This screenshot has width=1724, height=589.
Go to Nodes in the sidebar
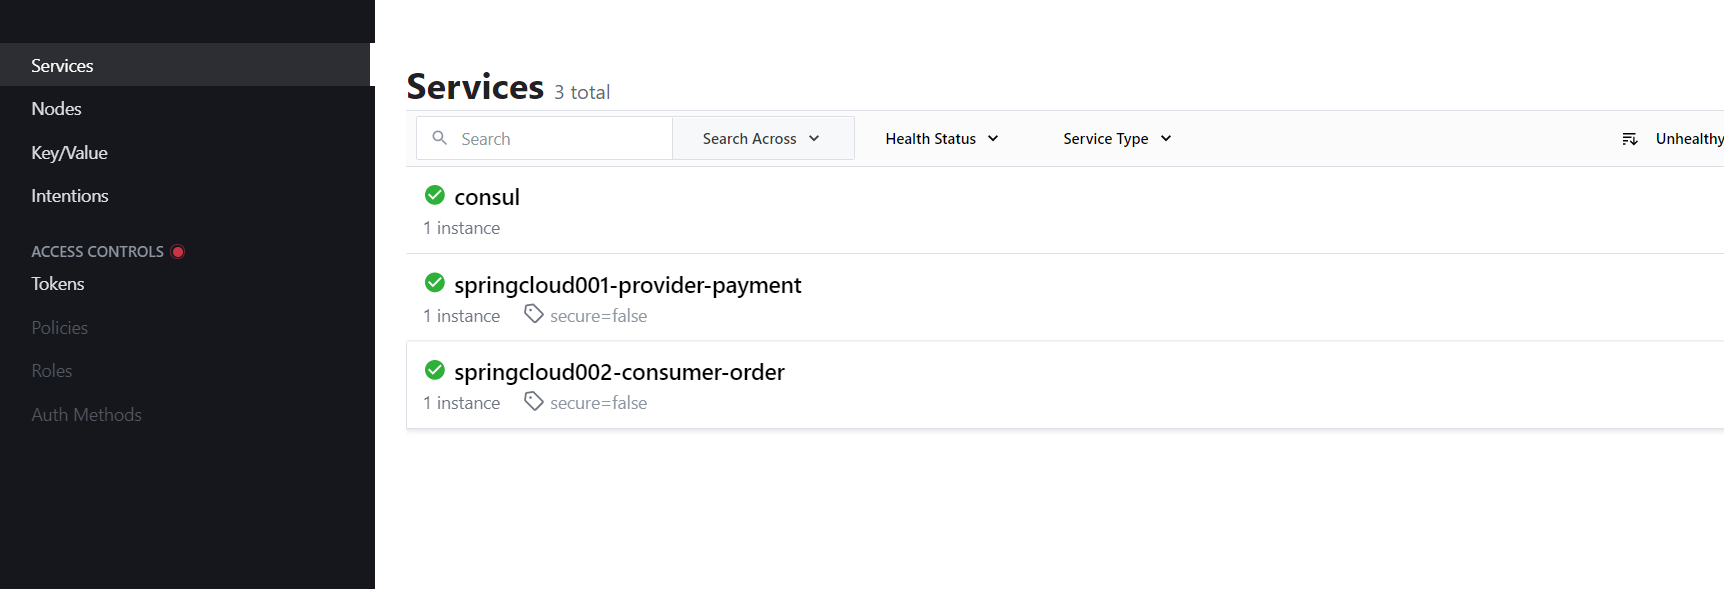56,109
